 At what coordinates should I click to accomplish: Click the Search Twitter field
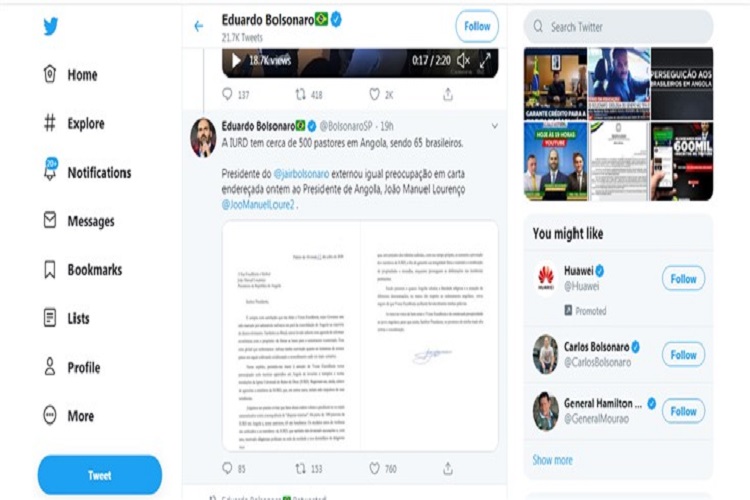click(618, 27)
